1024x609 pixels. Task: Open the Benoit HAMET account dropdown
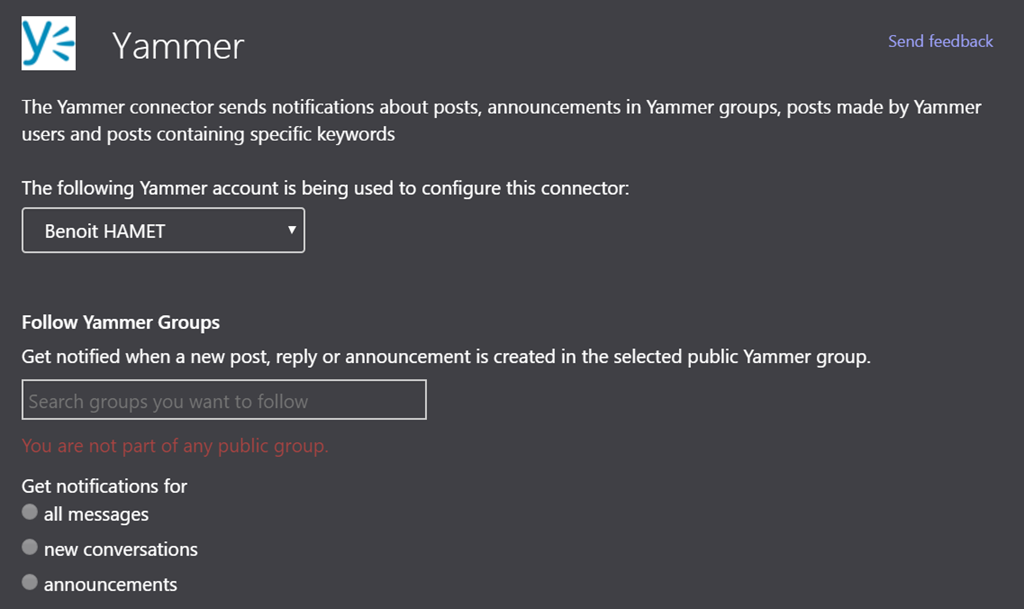point(163,231)
